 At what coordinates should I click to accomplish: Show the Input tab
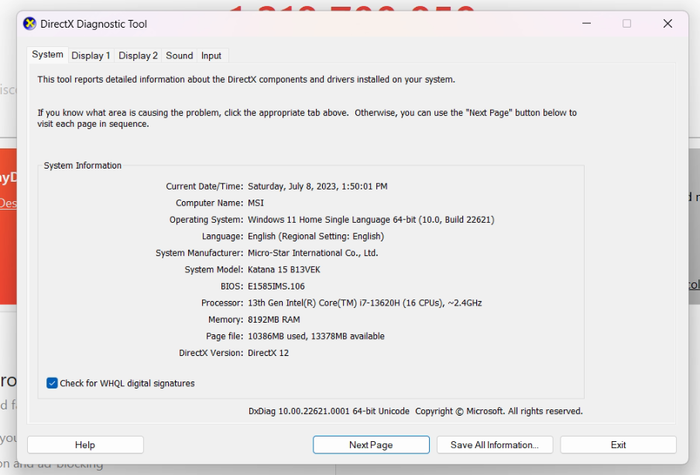point(211,56)
